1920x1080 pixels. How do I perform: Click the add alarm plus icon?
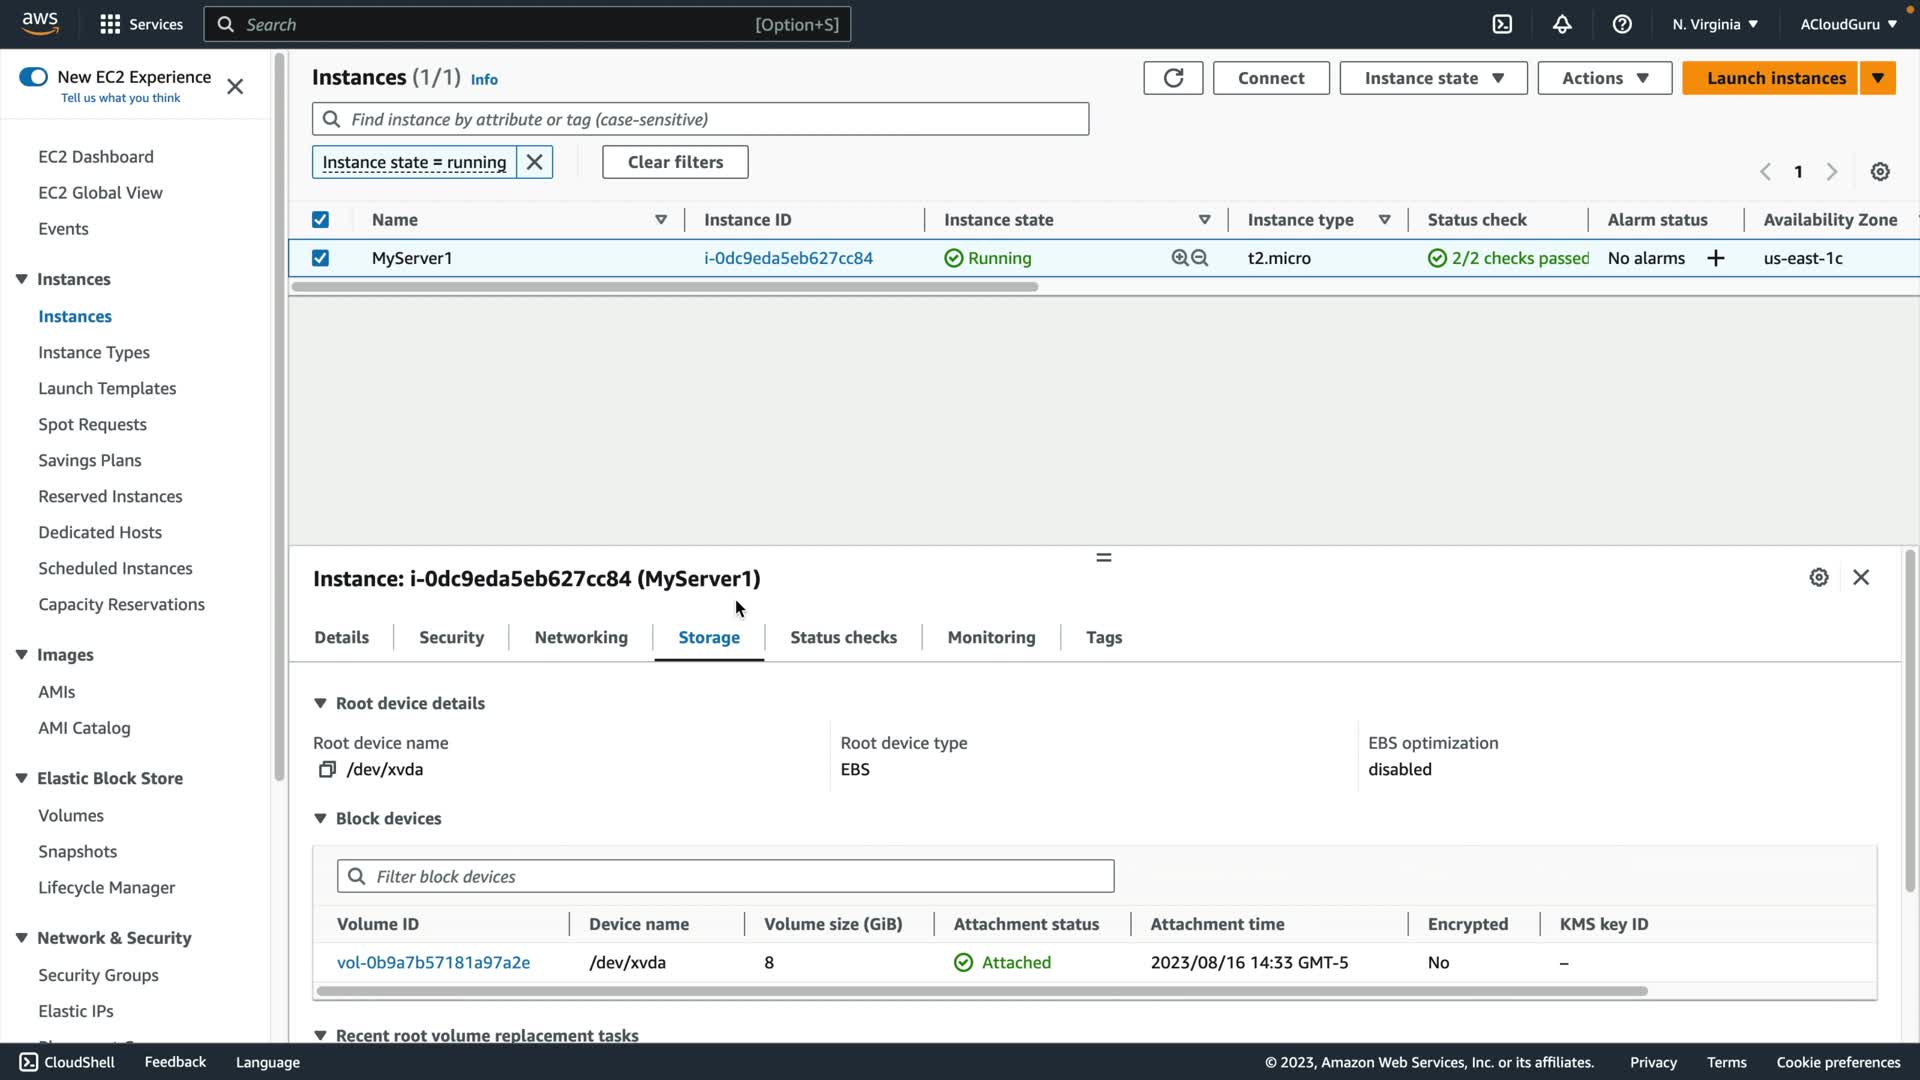[1716, 258]
